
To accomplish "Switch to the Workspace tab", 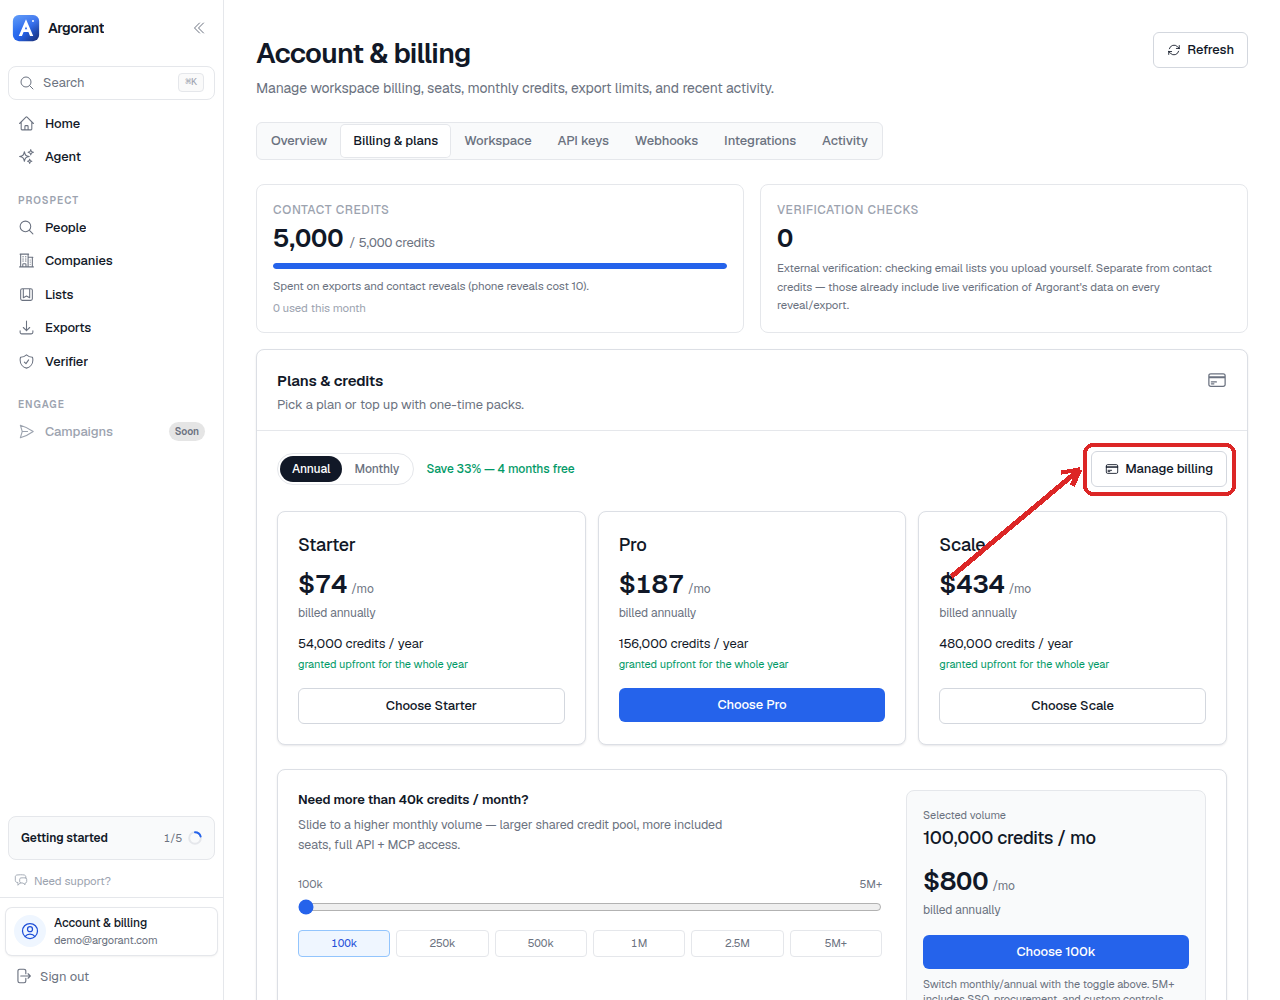I will click(498, 141).
